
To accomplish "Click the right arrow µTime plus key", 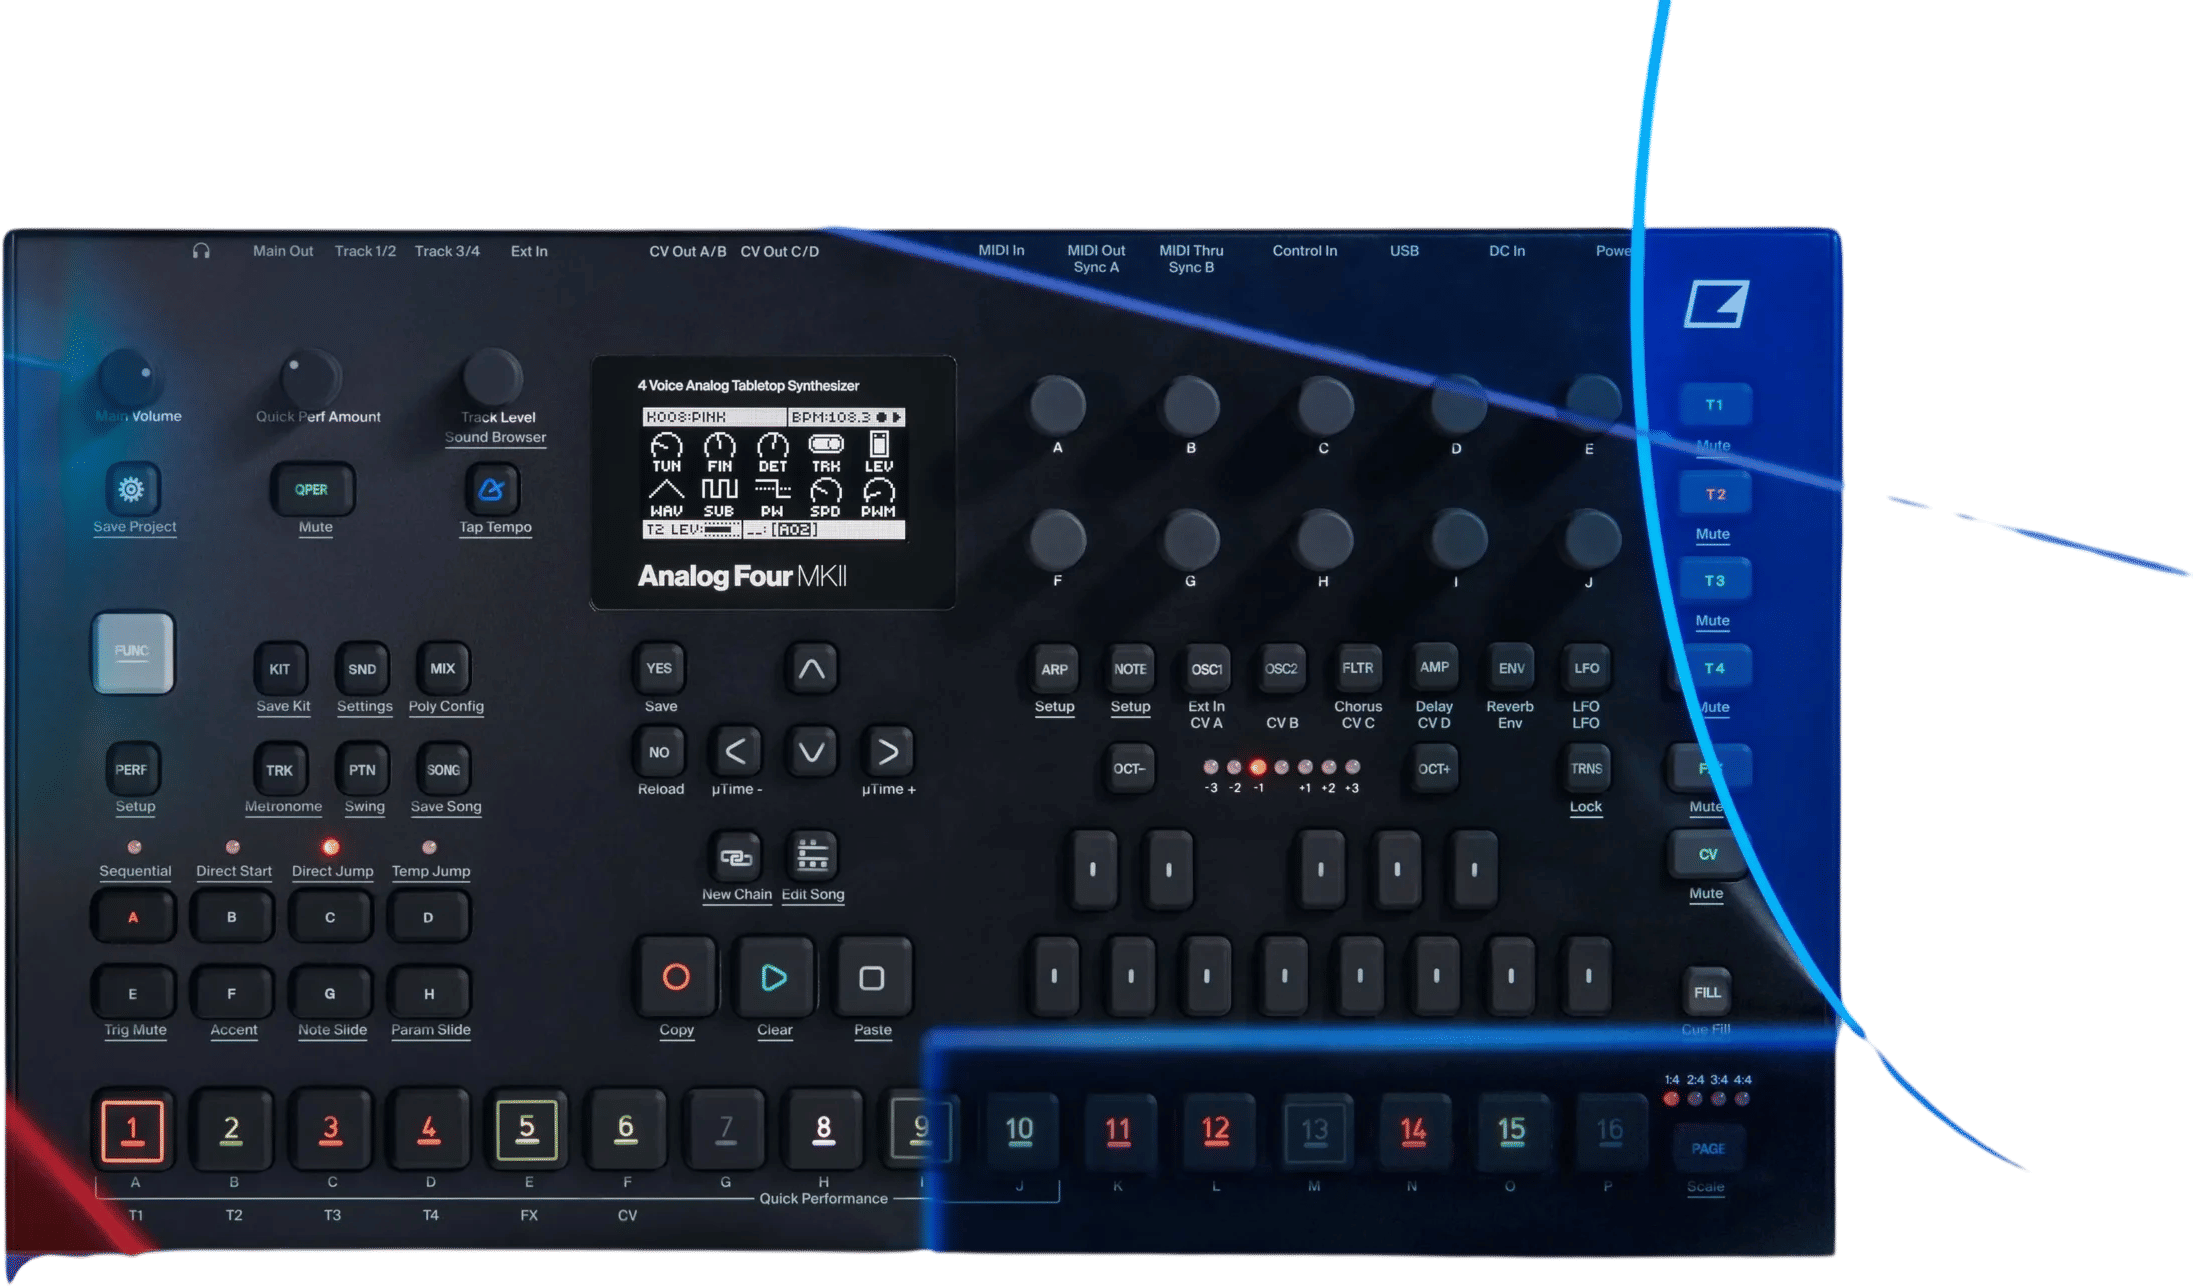I will click(x=888, y=751).
